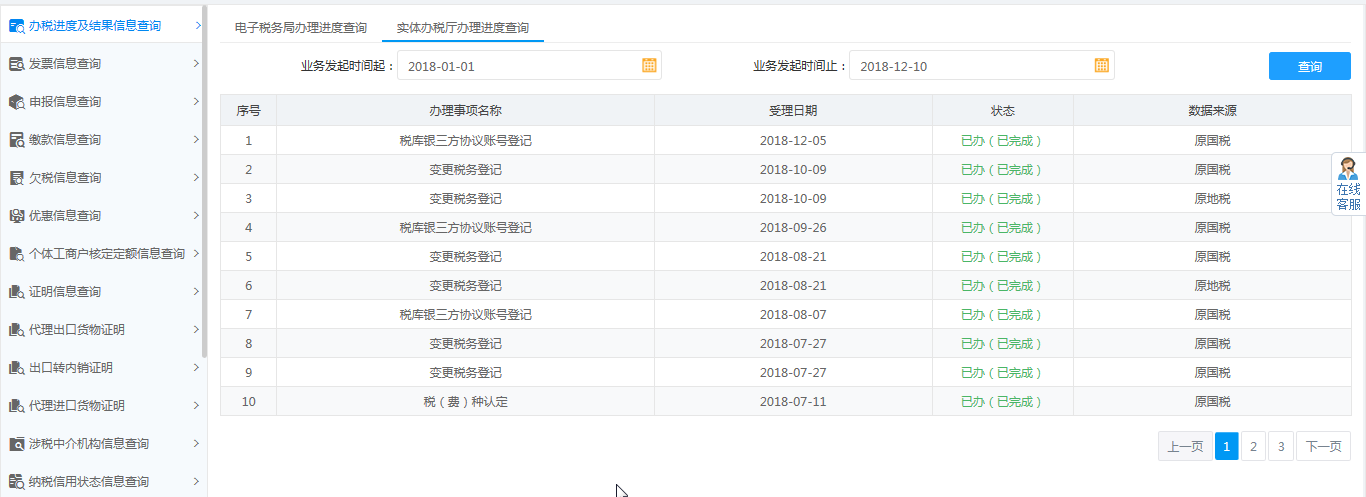The height and width of the screenshot is (497, 1366).
Task: Click 变更税务登记 in row 2
Action: click(465, 170)
